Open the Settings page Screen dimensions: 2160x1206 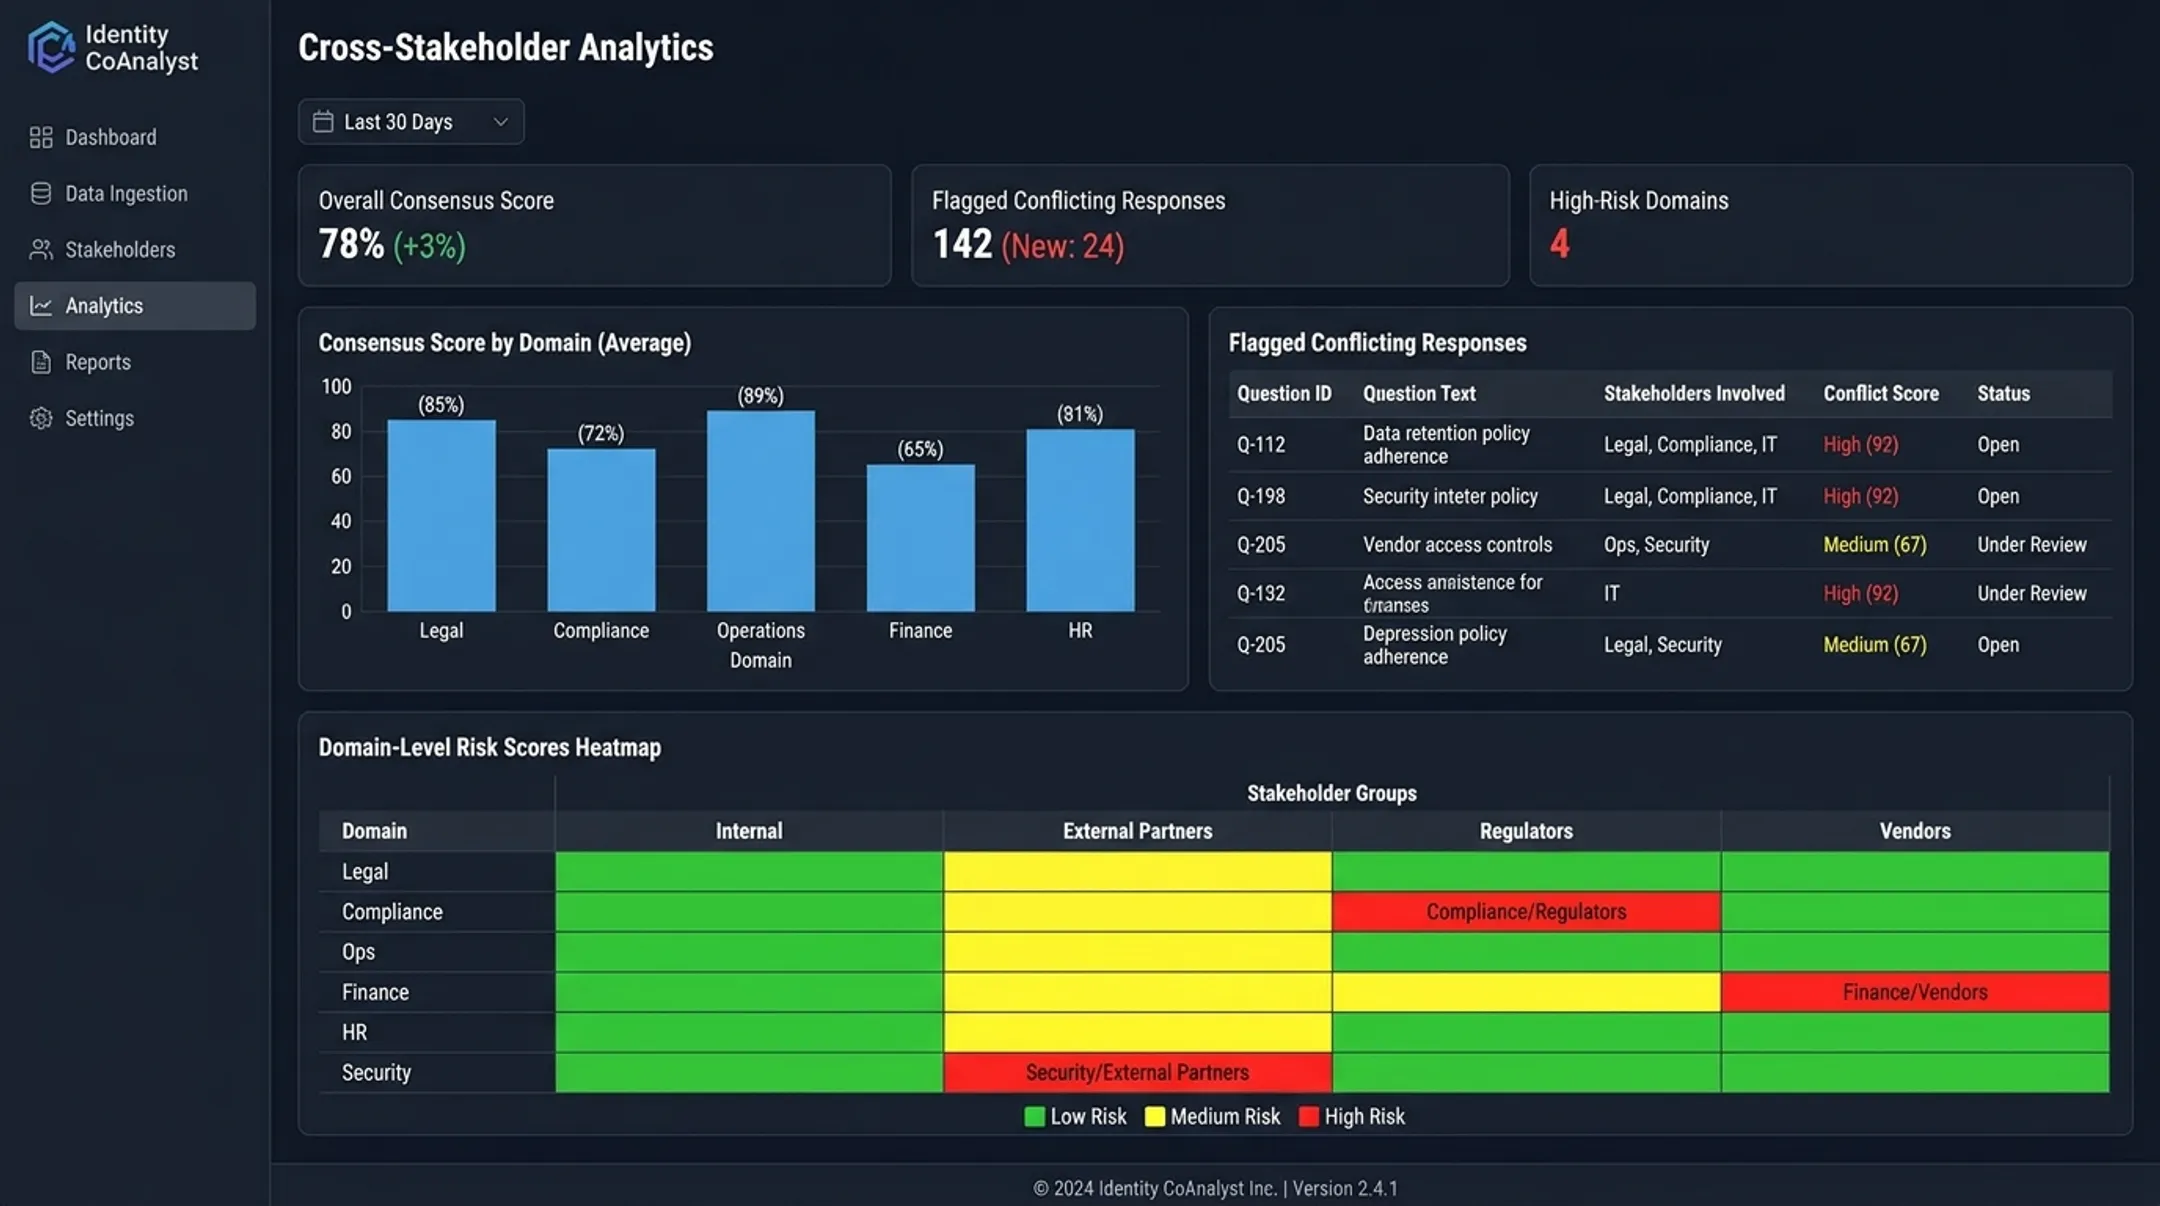(x=135, y=418)
